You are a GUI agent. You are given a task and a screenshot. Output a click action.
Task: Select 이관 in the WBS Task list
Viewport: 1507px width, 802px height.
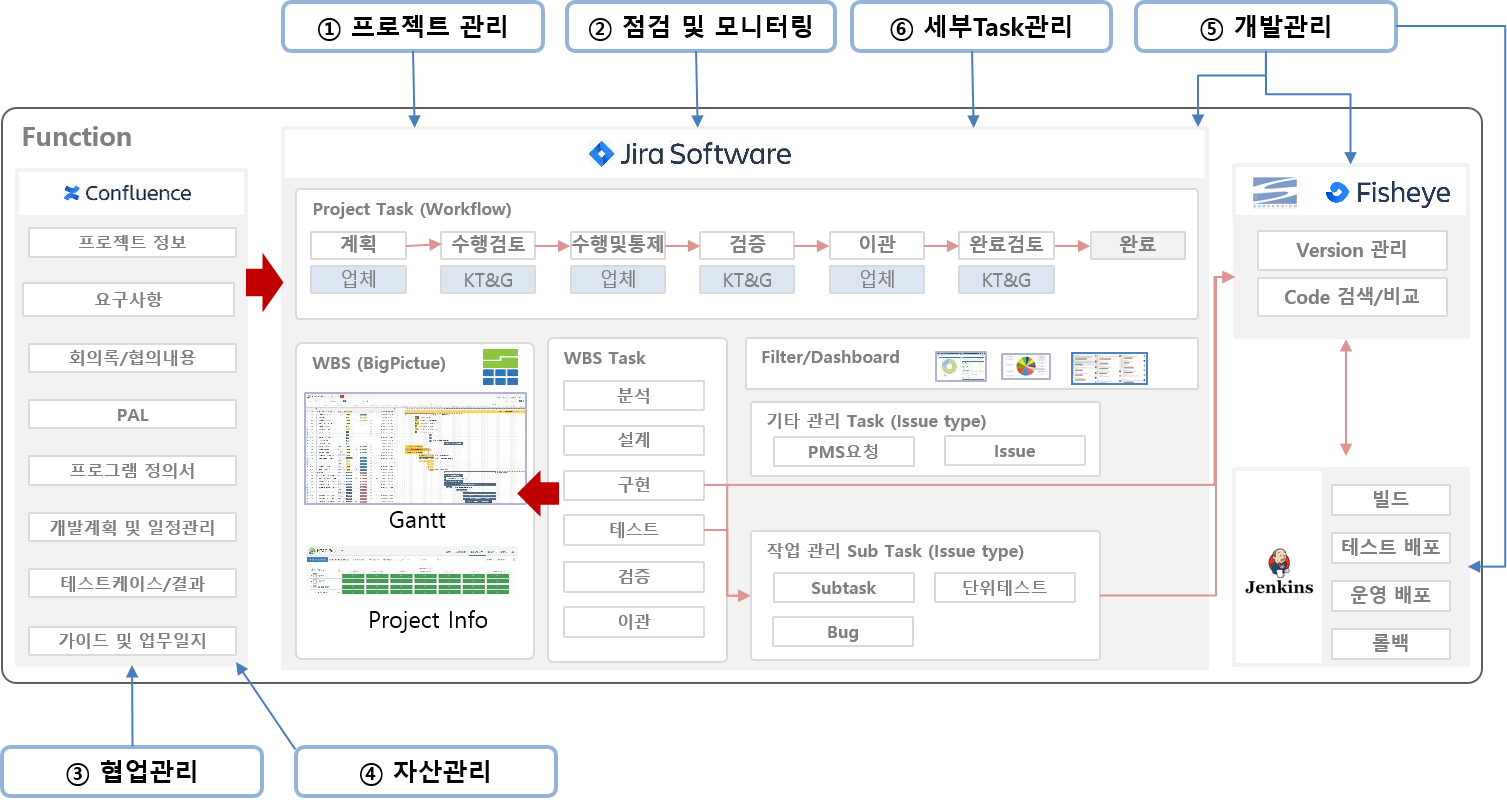[634, 622]
